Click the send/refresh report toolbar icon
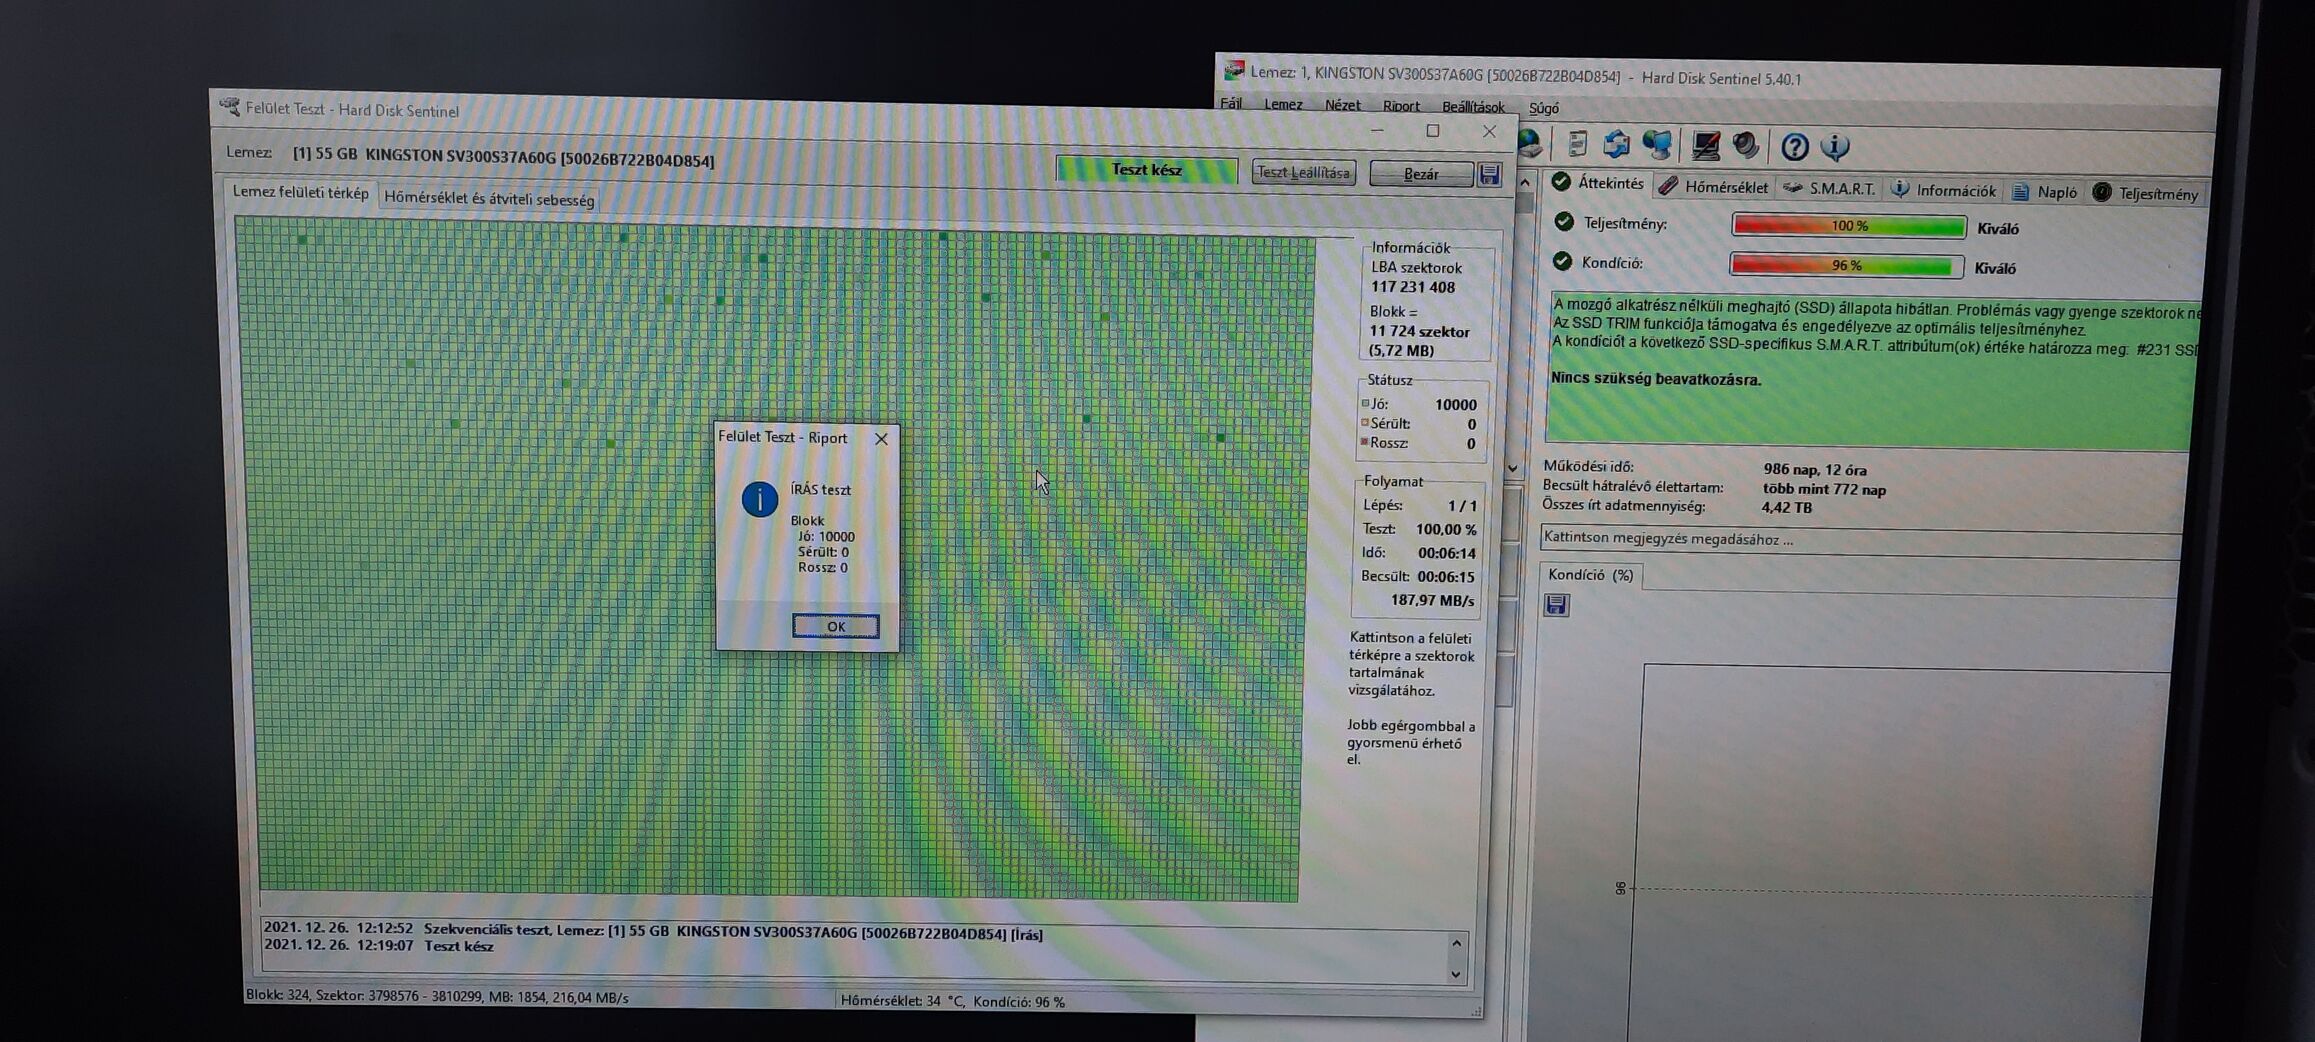This screenshot has width=2315, height=1042. click(1616, 145)
